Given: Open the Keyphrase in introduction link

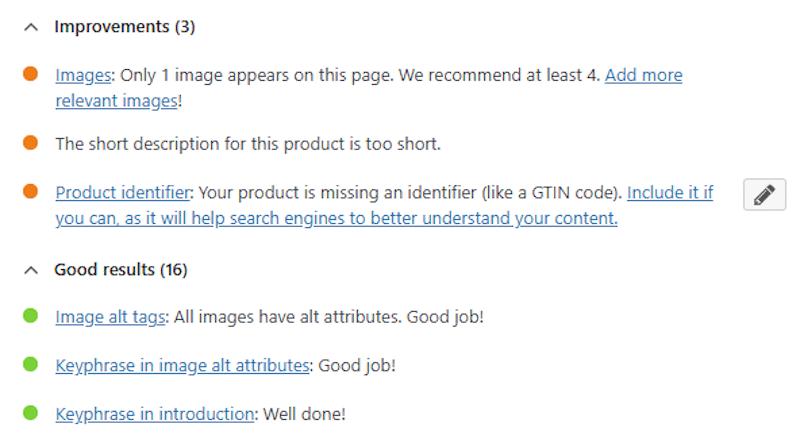Looking at the screenshot, I should (x=154, y=414).
